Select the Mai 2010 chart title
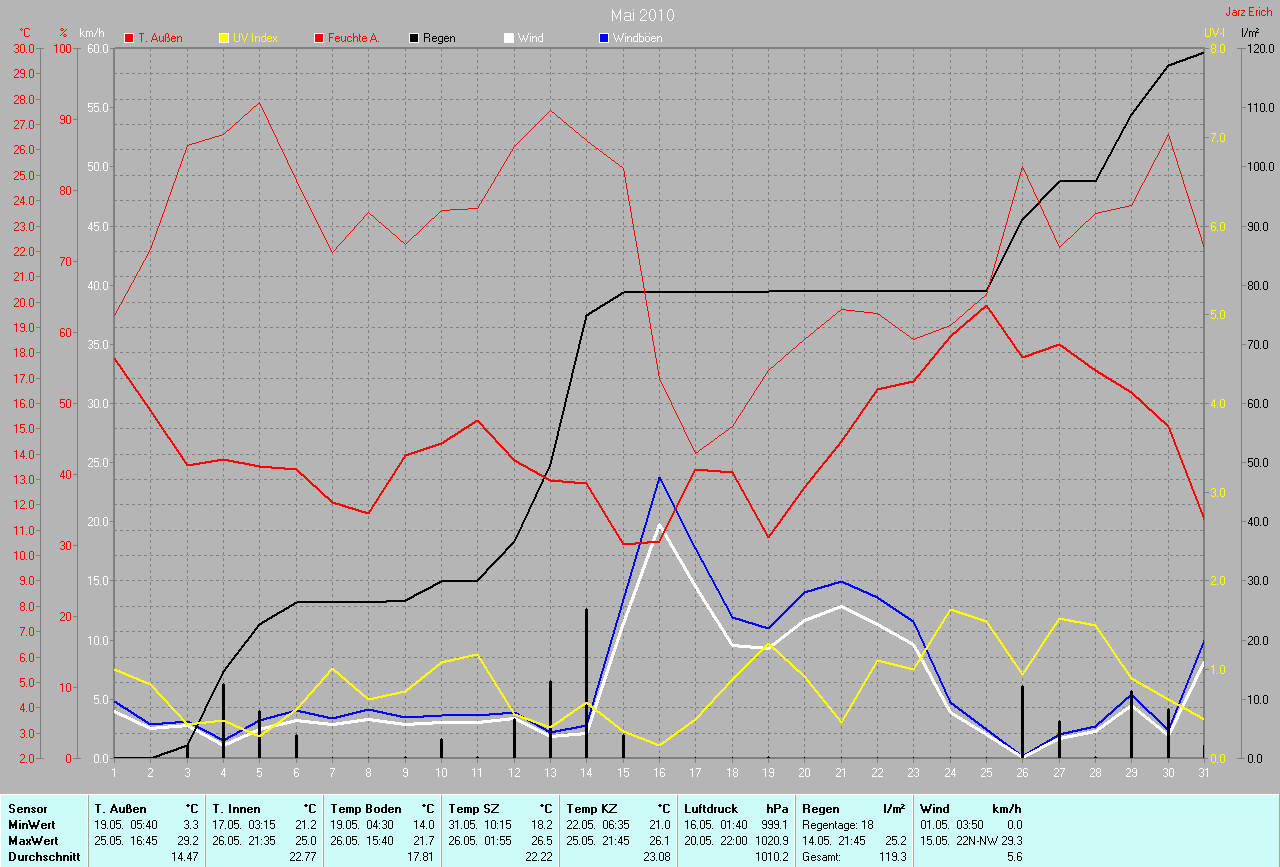1280x867 pixels. tap(642, 15)
